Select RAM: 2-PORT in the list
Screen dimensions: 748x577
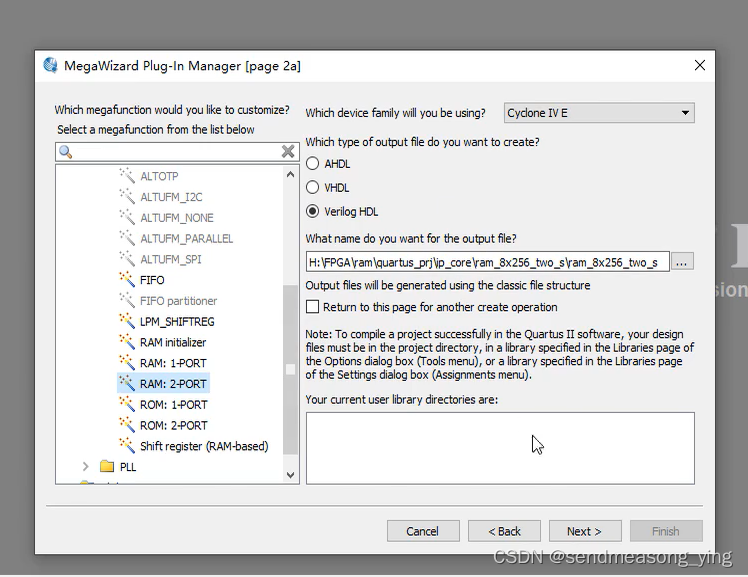173,384
